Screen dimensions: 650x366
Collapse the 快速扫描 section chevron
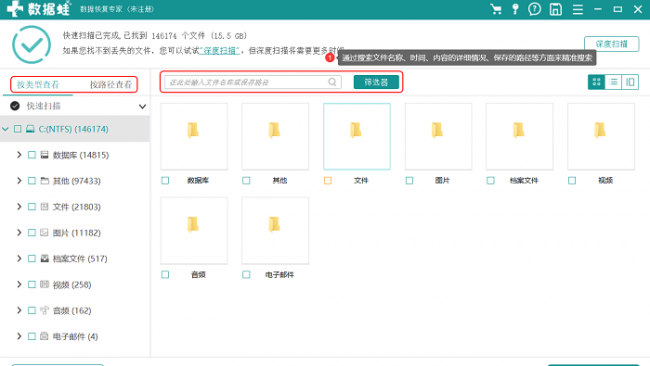[x=142, y=107]
